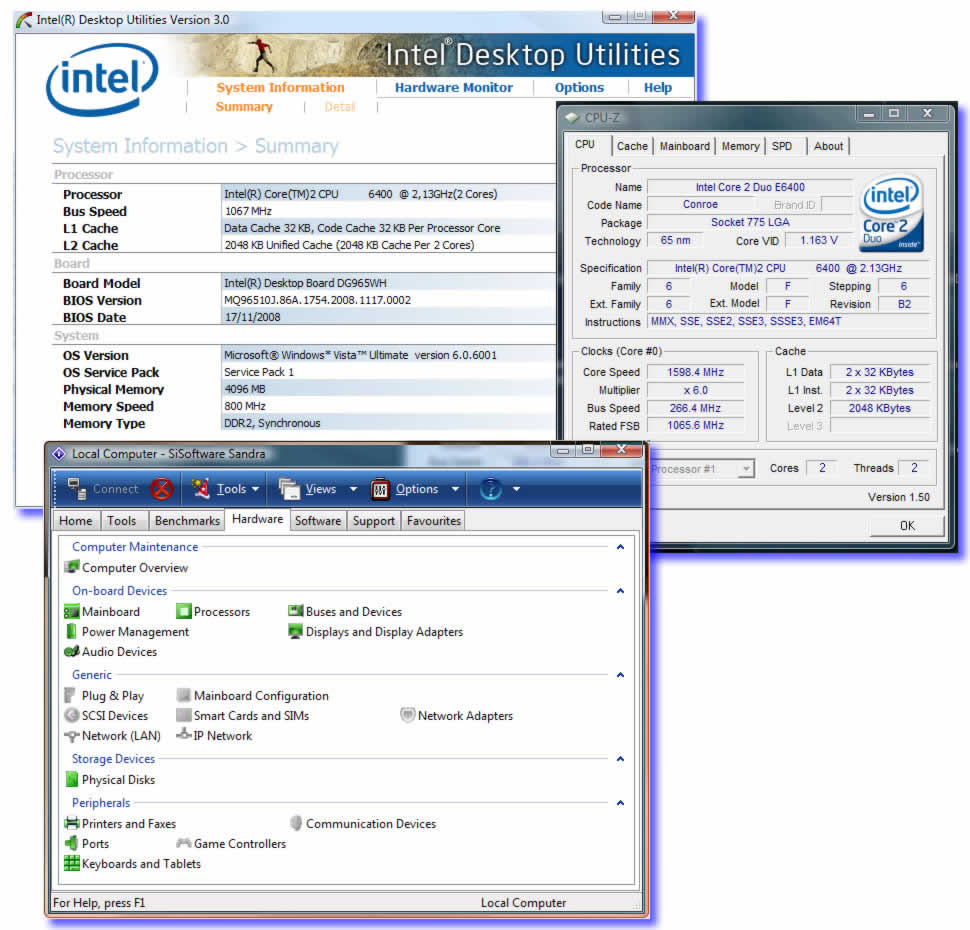Select the Hardware tab in Sandra
This screenshot has width=970, height=930.
(x=257, y=519)
